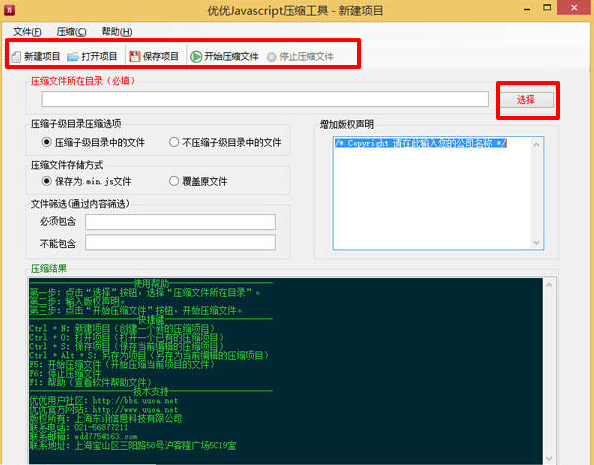Click the 新建项目 toolbar icon
594x465 pixels.
(16, 57)
